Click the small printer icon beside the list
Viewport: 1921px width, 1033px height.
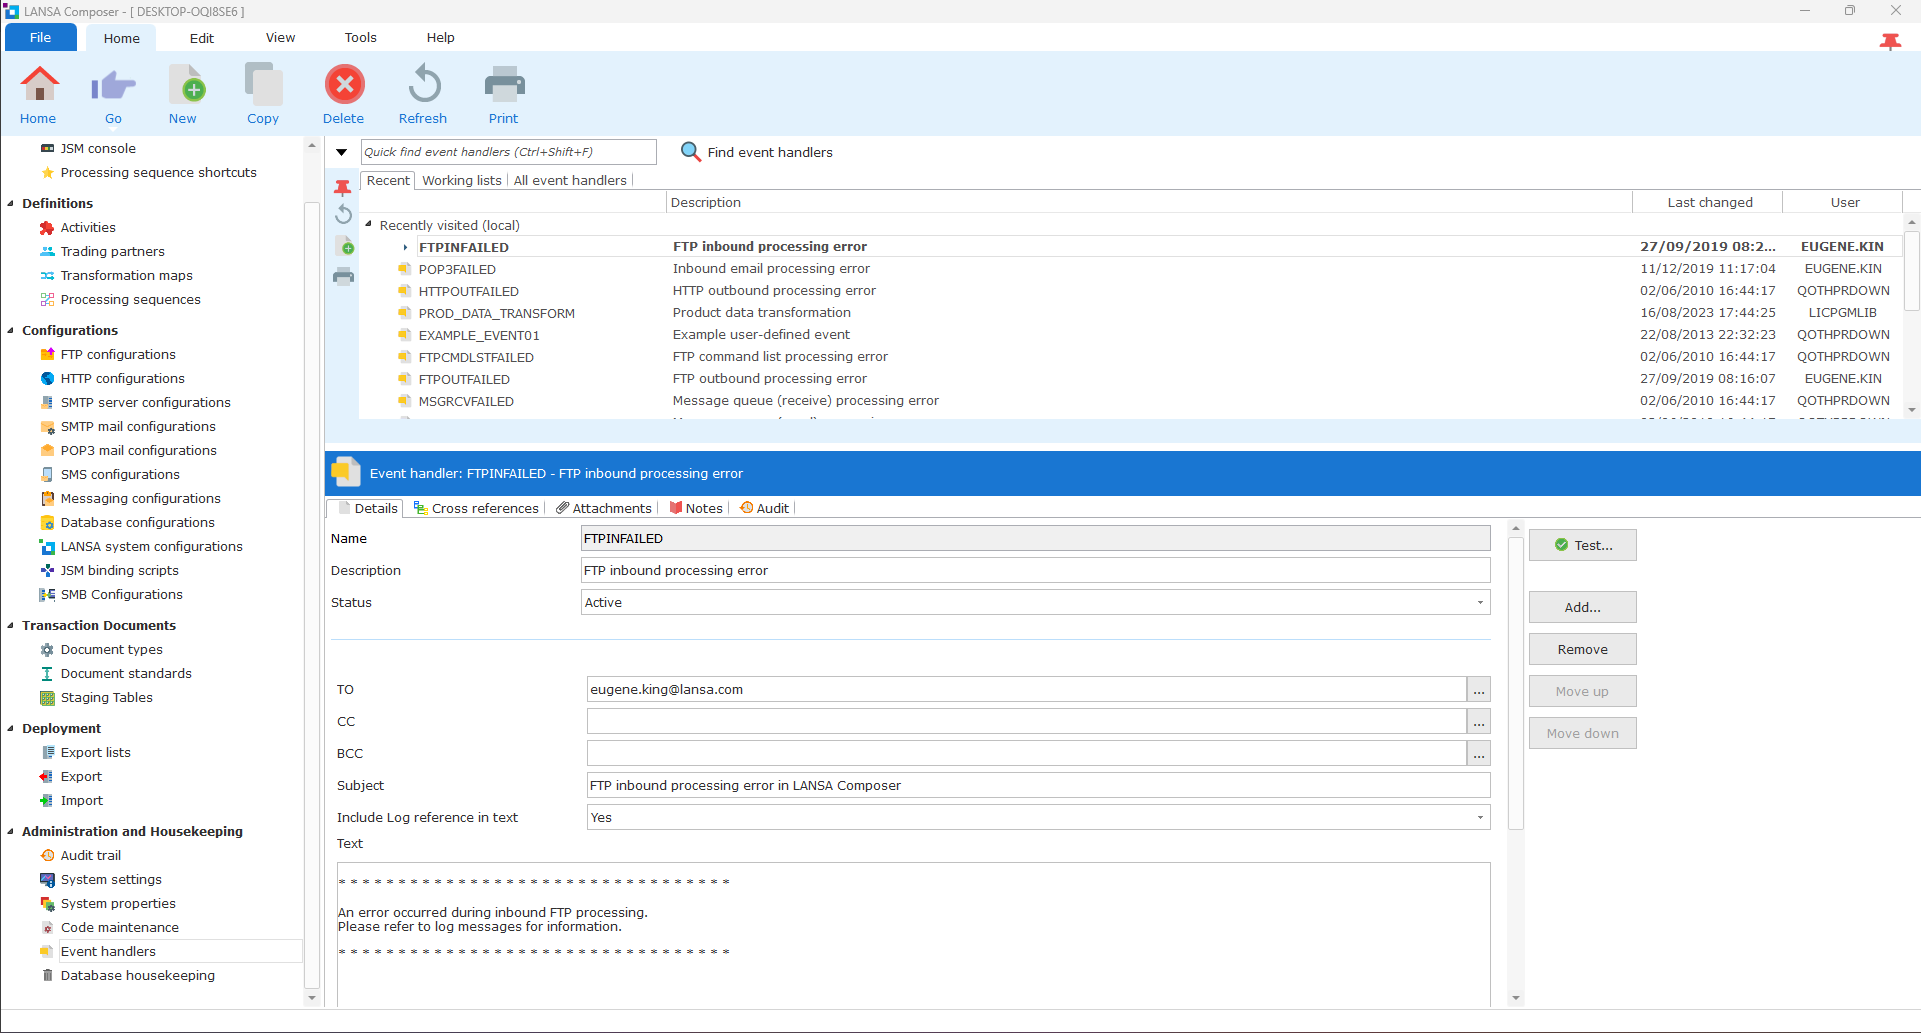pos(344,277)
